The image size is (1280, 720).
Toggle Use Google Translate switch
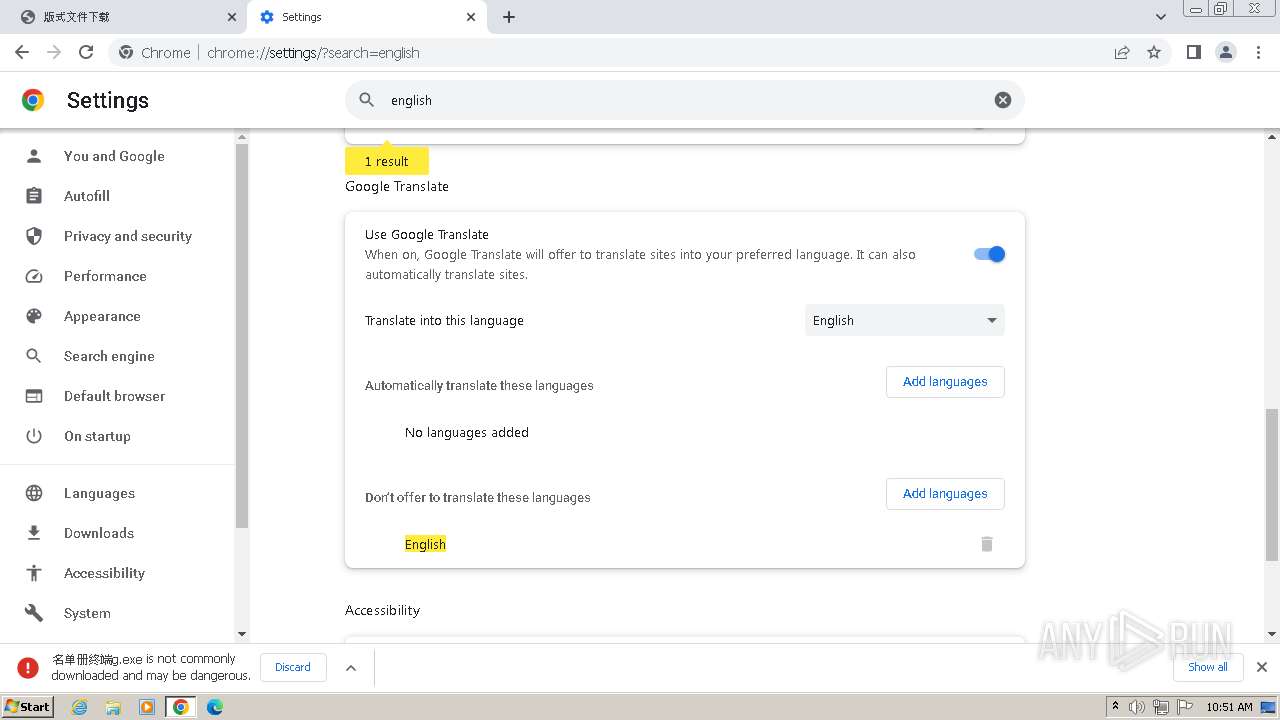click(989, 254)
